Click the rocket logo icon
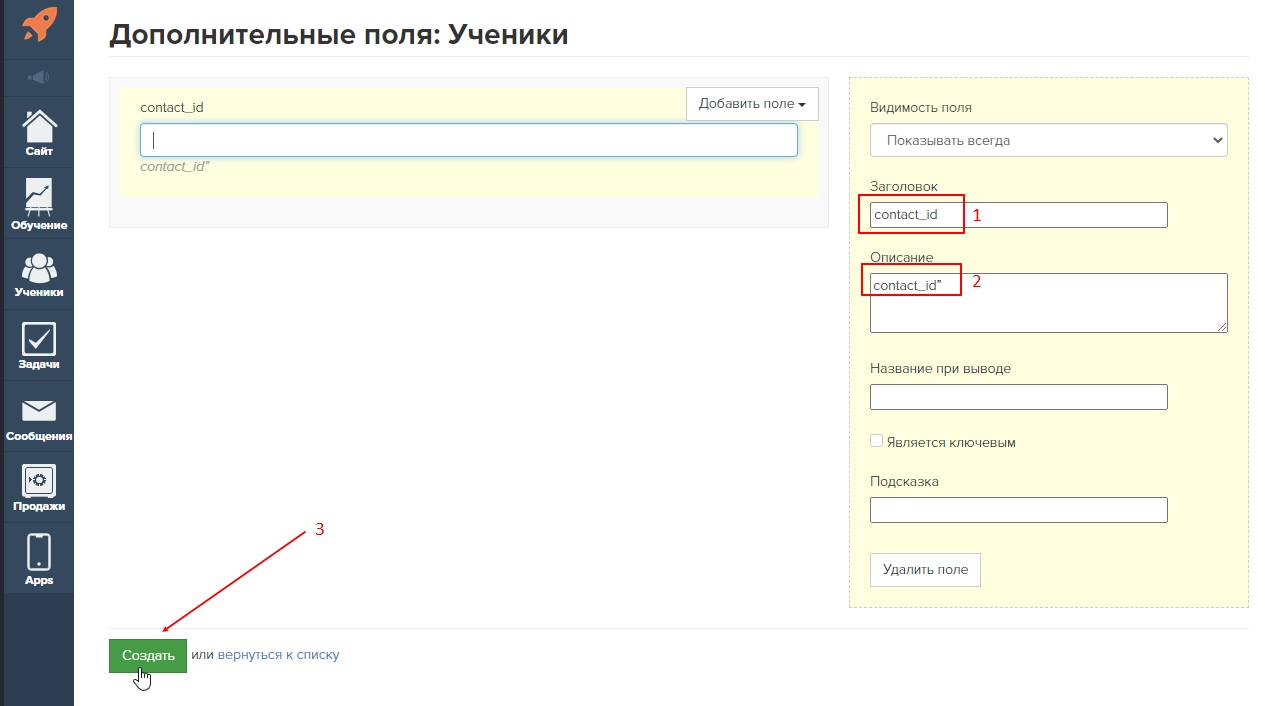Screen dimensions: 1265x706 39,25
